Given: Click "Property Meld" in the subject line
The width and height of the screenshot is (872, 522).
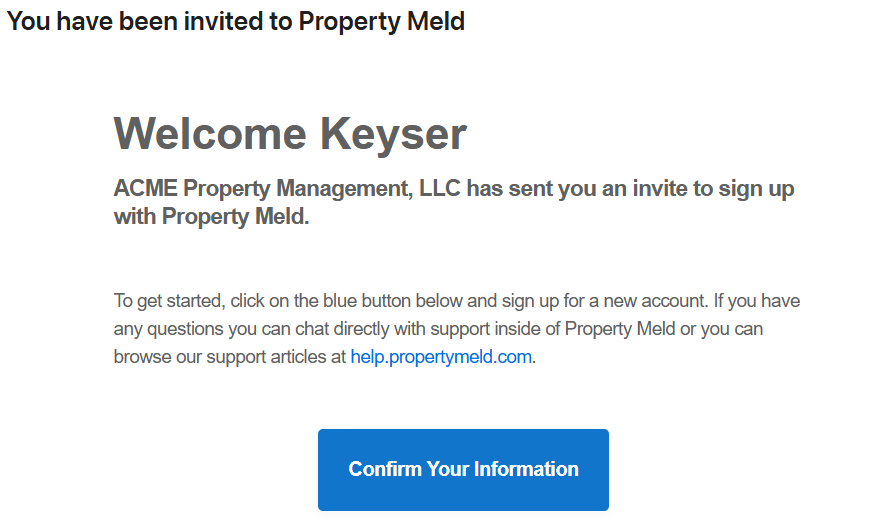Looking at the screenshot, I should click(x=382, y=21).
